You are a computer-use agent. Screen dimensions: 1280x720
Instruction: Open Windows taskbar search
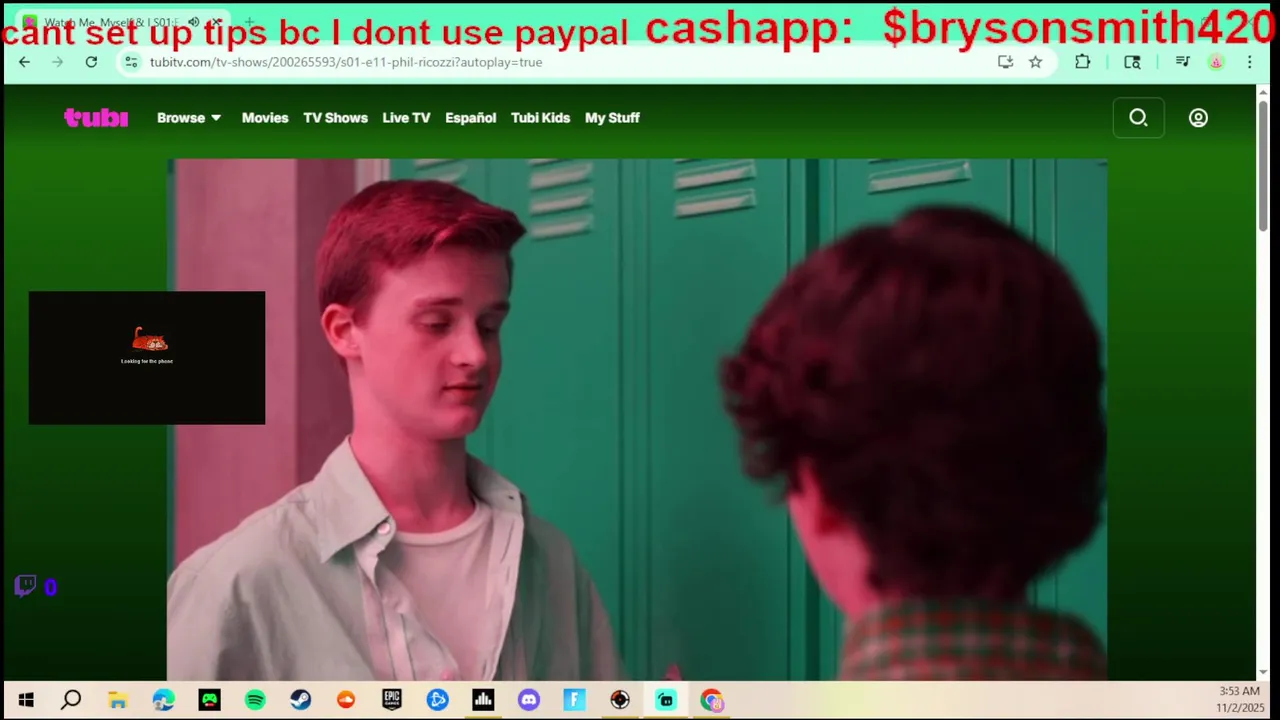click(x=71, y=700)
